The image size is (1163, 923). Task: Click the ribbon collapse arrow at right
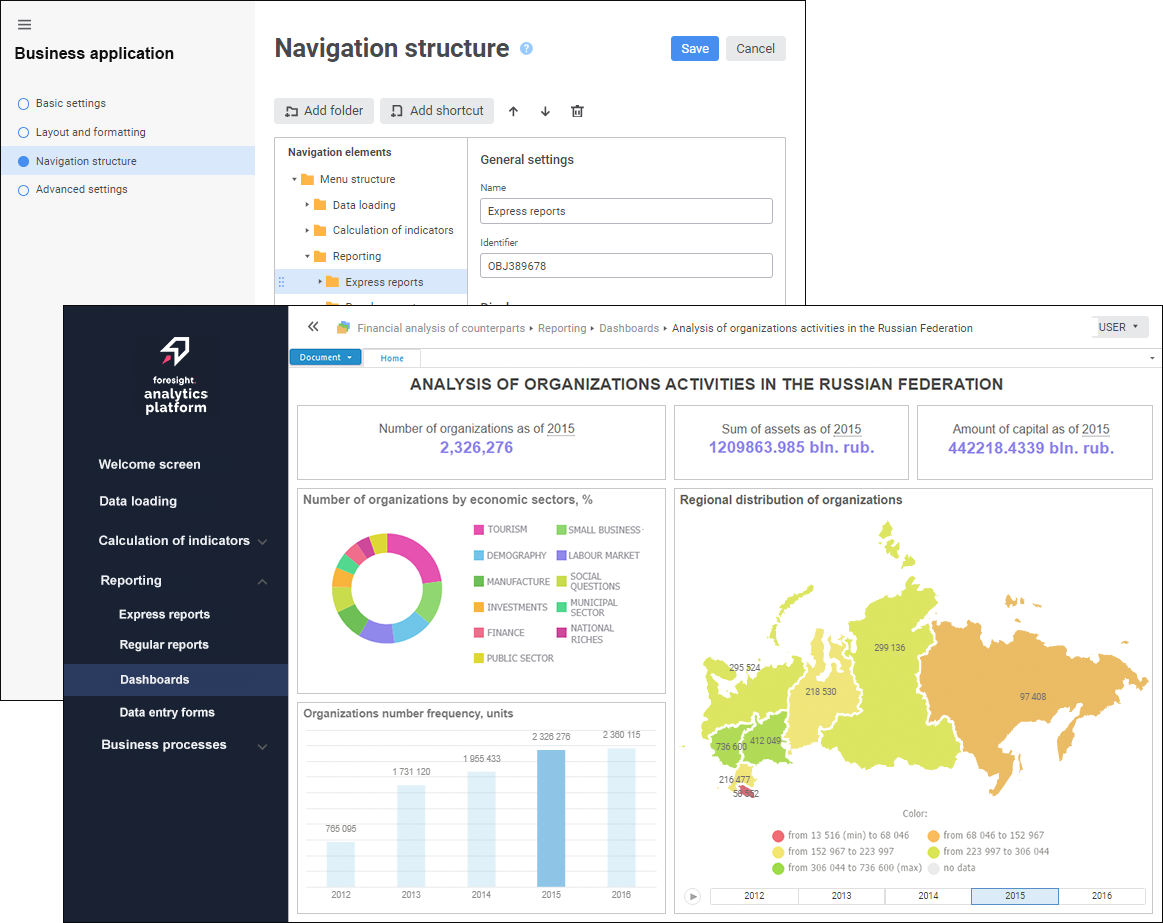pyautogui.click(x=1152, y=358)
